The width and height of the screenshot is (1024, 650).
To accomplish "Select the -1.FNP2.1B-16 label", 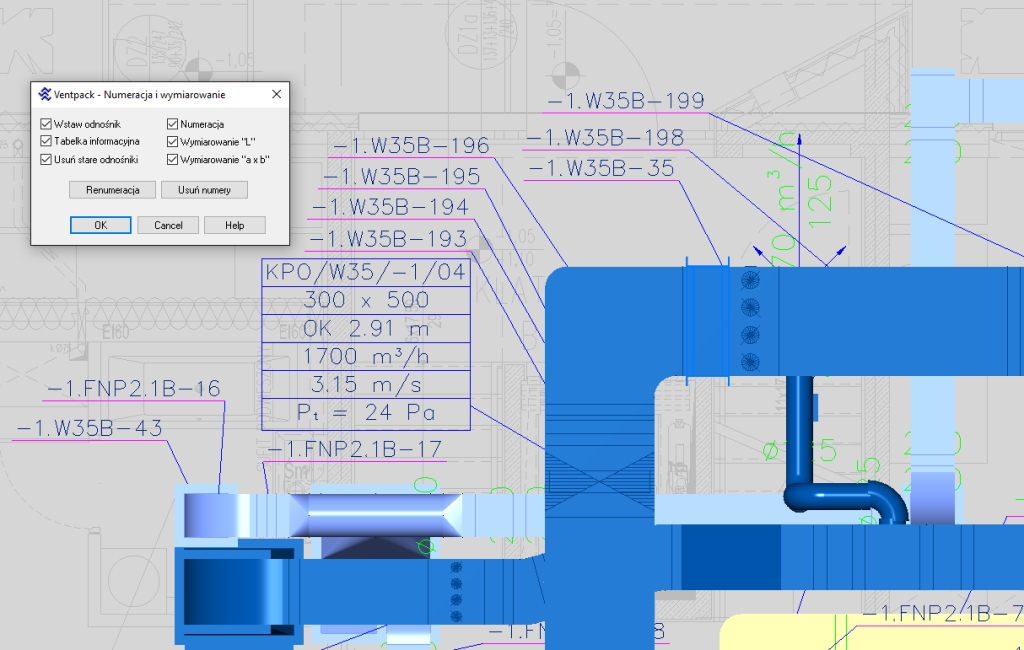I will point(134,389).
